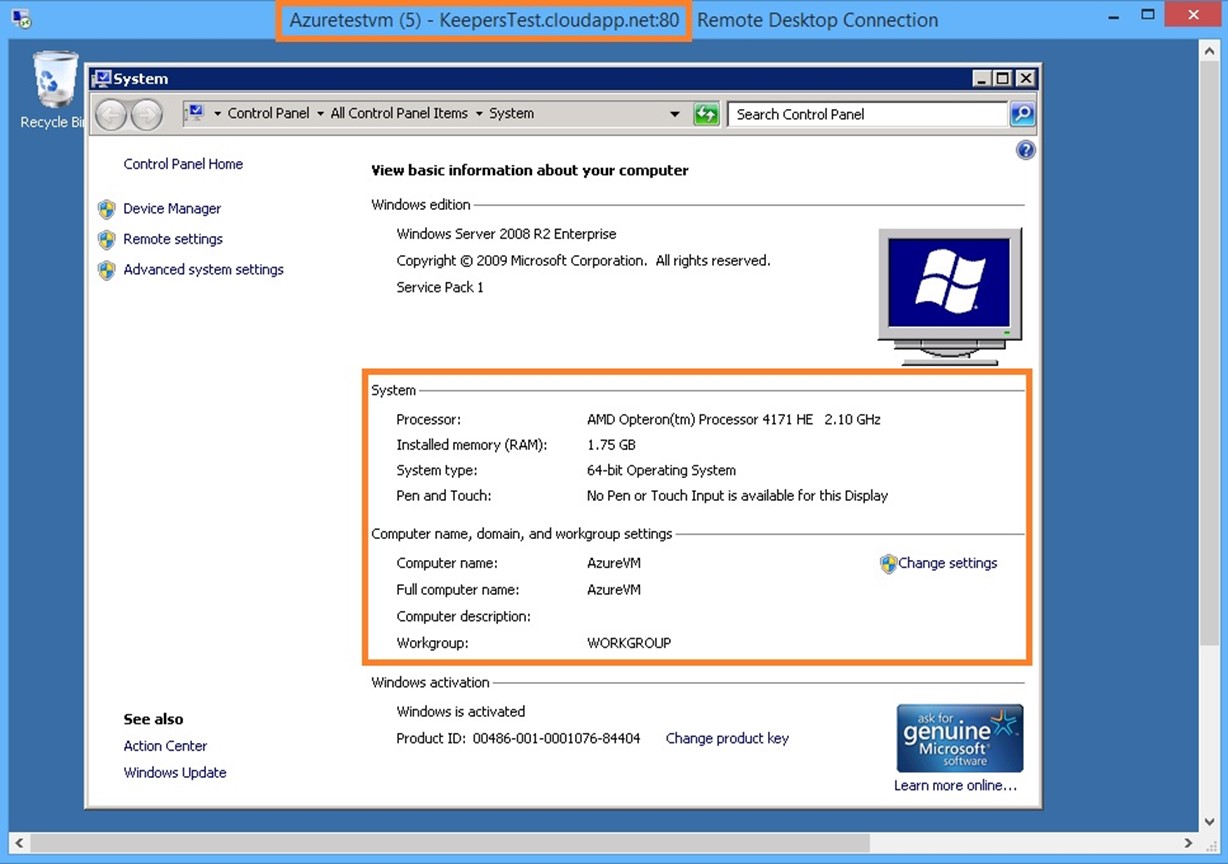
Task: Select the All Control Panel Items breadcrumb
Action: 399,113
